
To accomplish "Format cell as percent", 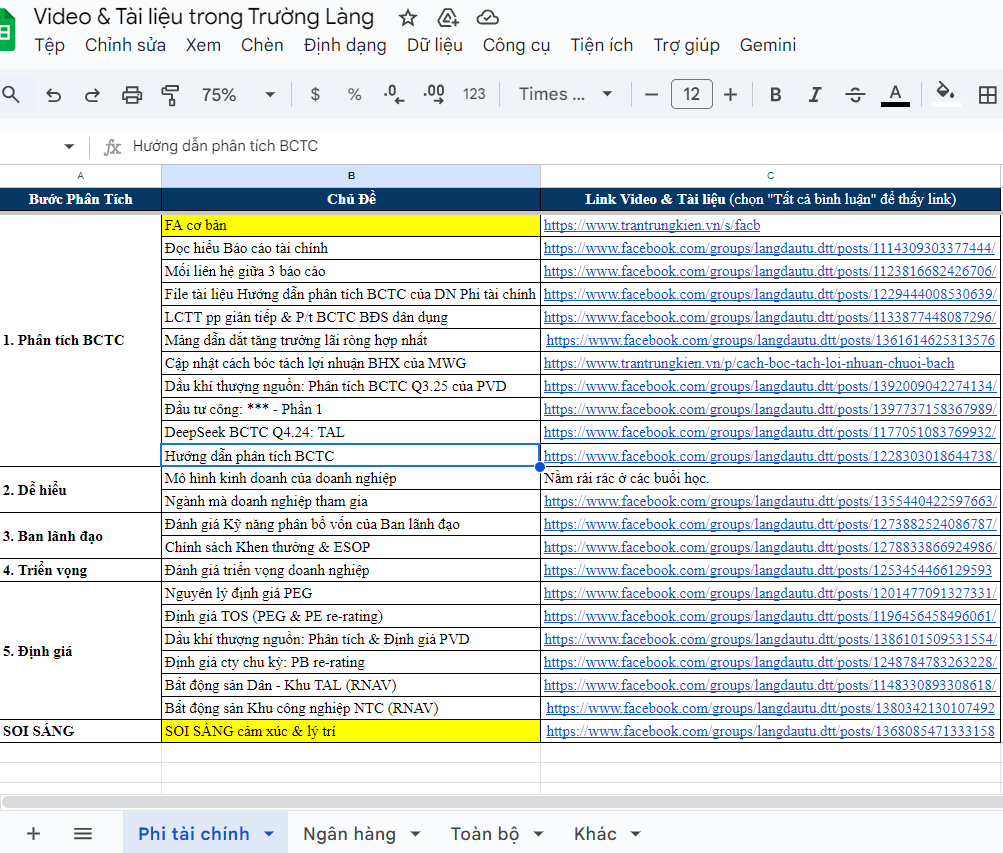I will [x=354, y=95].
